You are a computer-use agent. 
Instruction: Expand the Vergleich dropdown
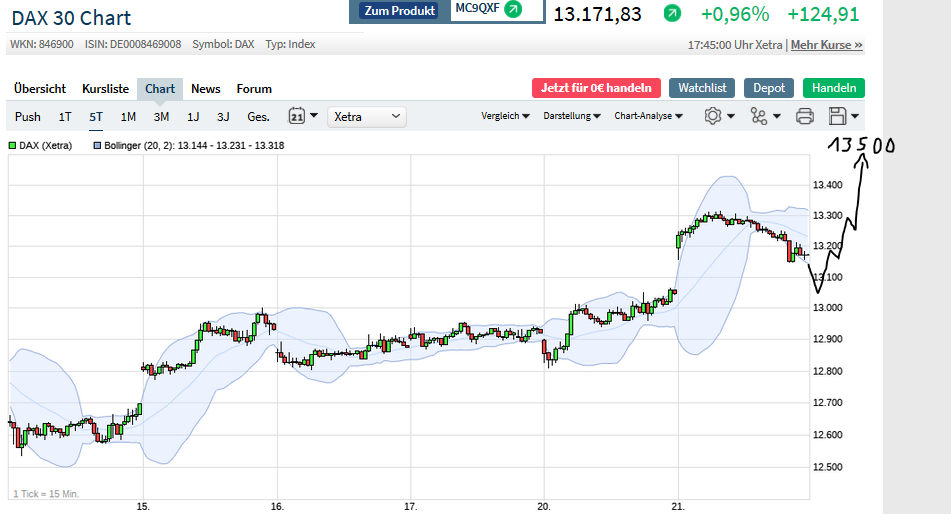505,116
